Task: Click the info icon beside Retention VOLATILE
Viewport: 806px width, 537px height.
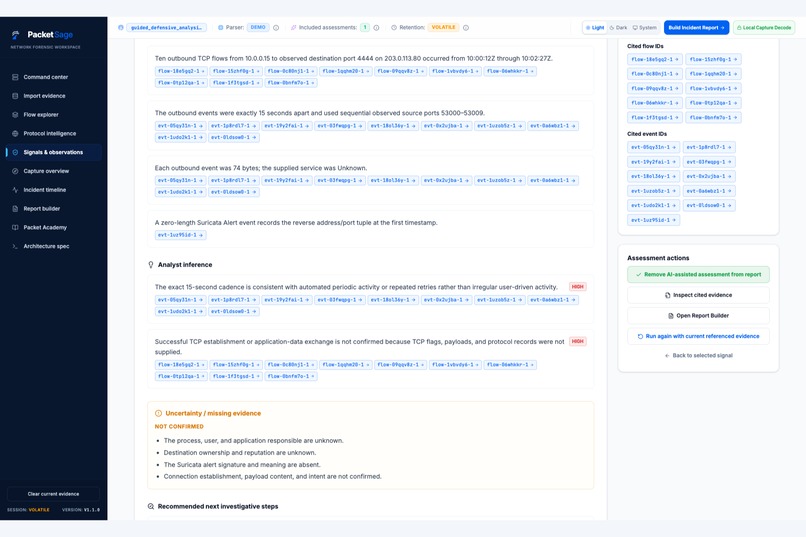Action: coord(466,28)
